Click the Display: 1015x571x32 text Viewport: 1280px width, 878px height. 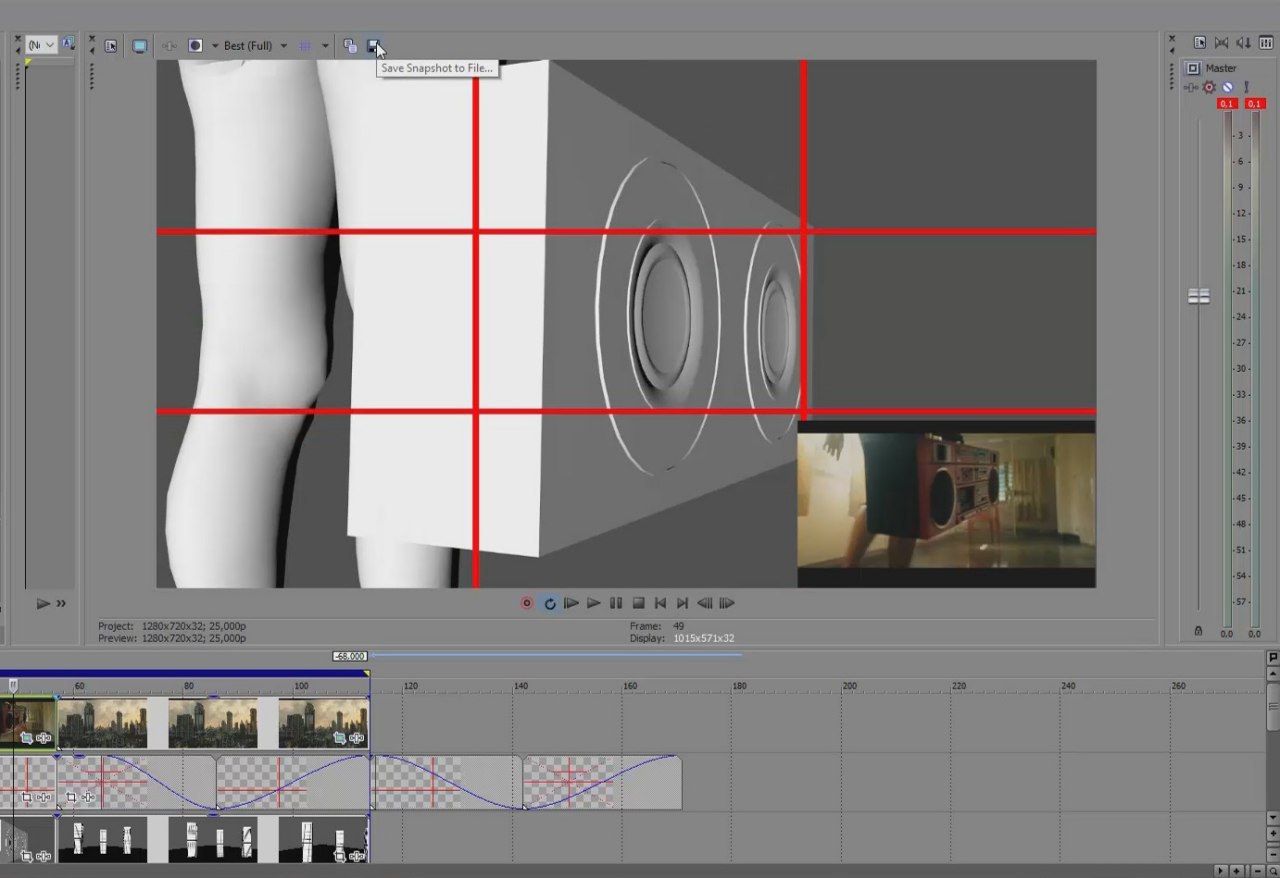[682, 638]
